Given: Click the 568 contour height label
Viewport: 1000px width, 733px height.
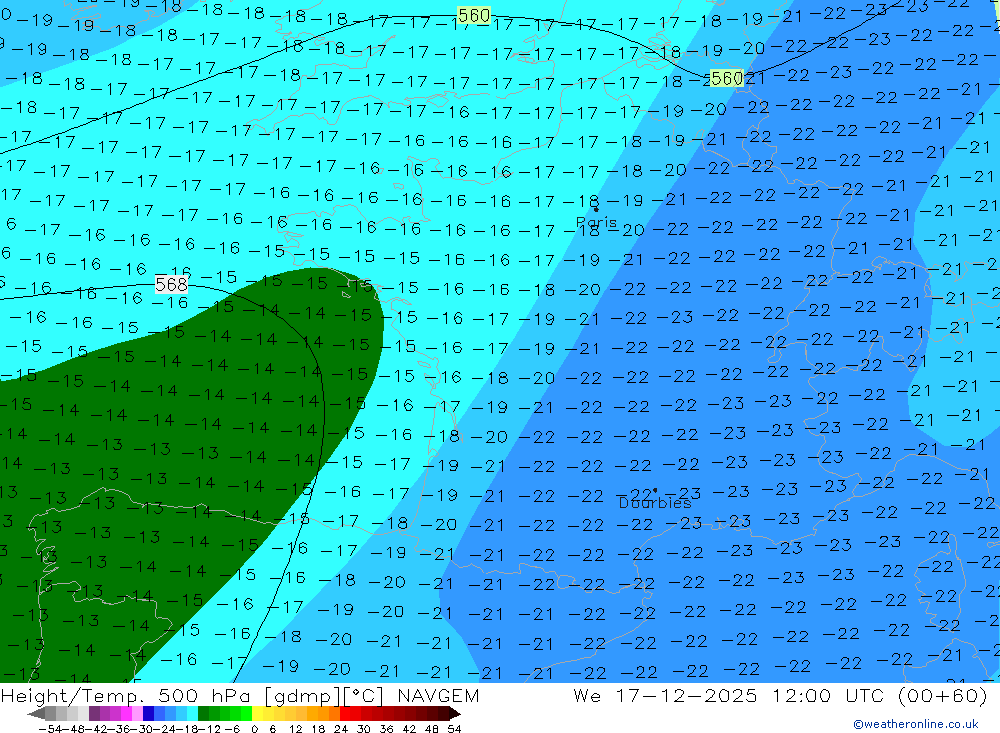Looking at the screenshot, I should (x=172, y=284).
